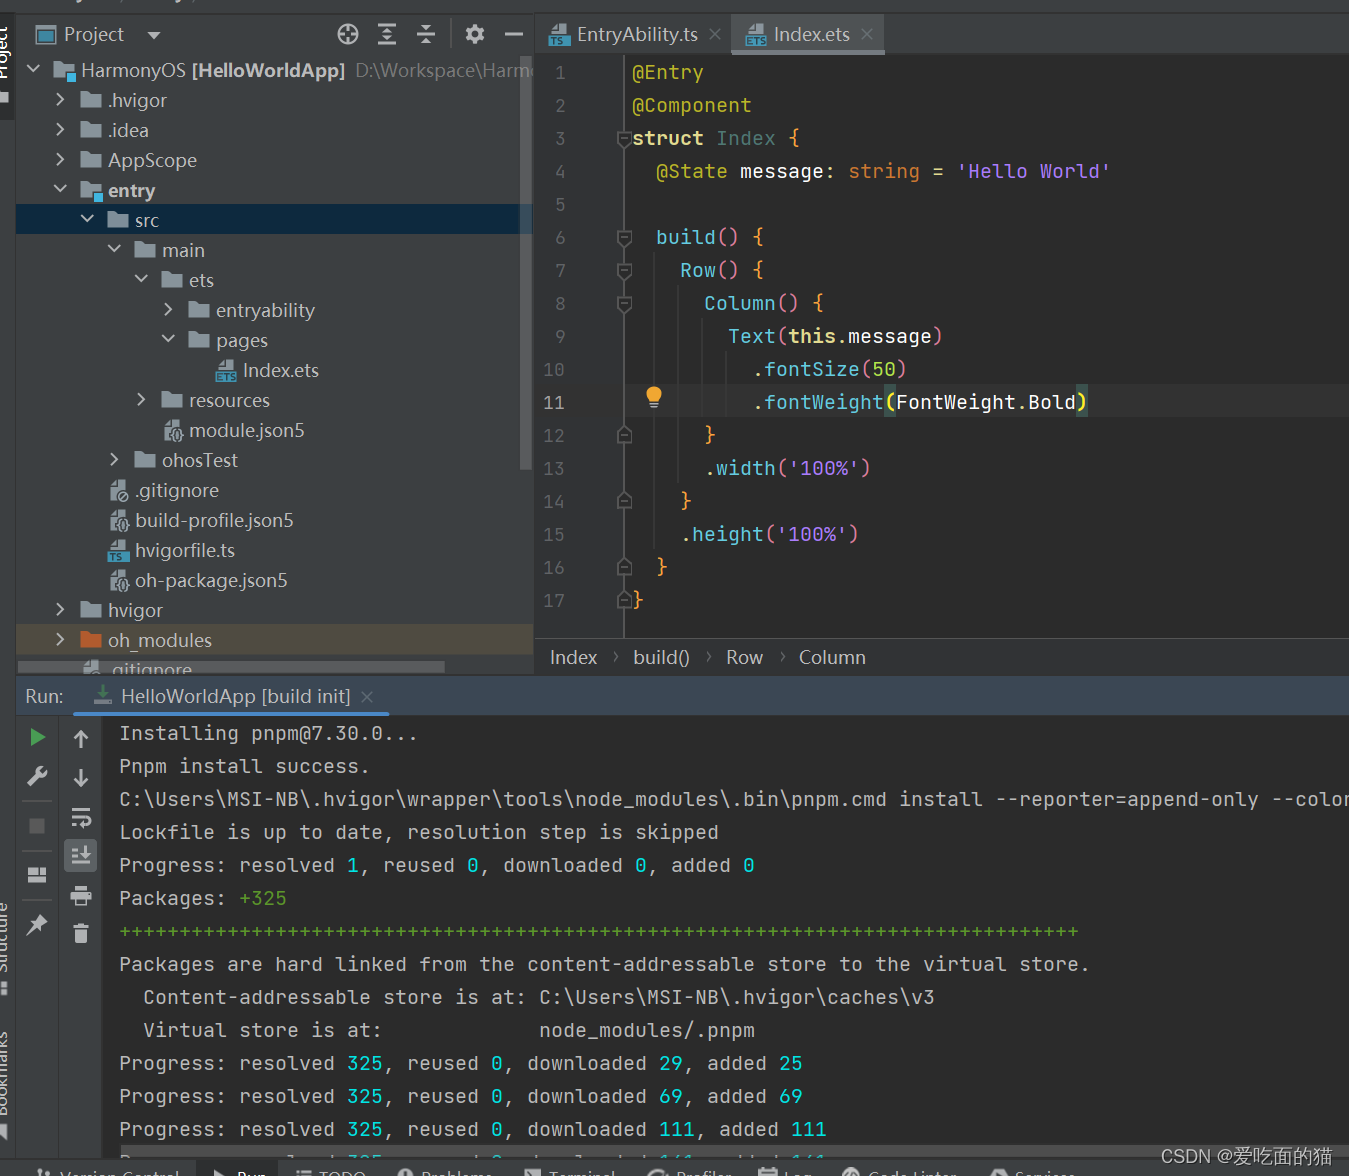Viewport: 1349px width, 1176px height.
Task: Collapse the main folder
Action: pos(114,249)
